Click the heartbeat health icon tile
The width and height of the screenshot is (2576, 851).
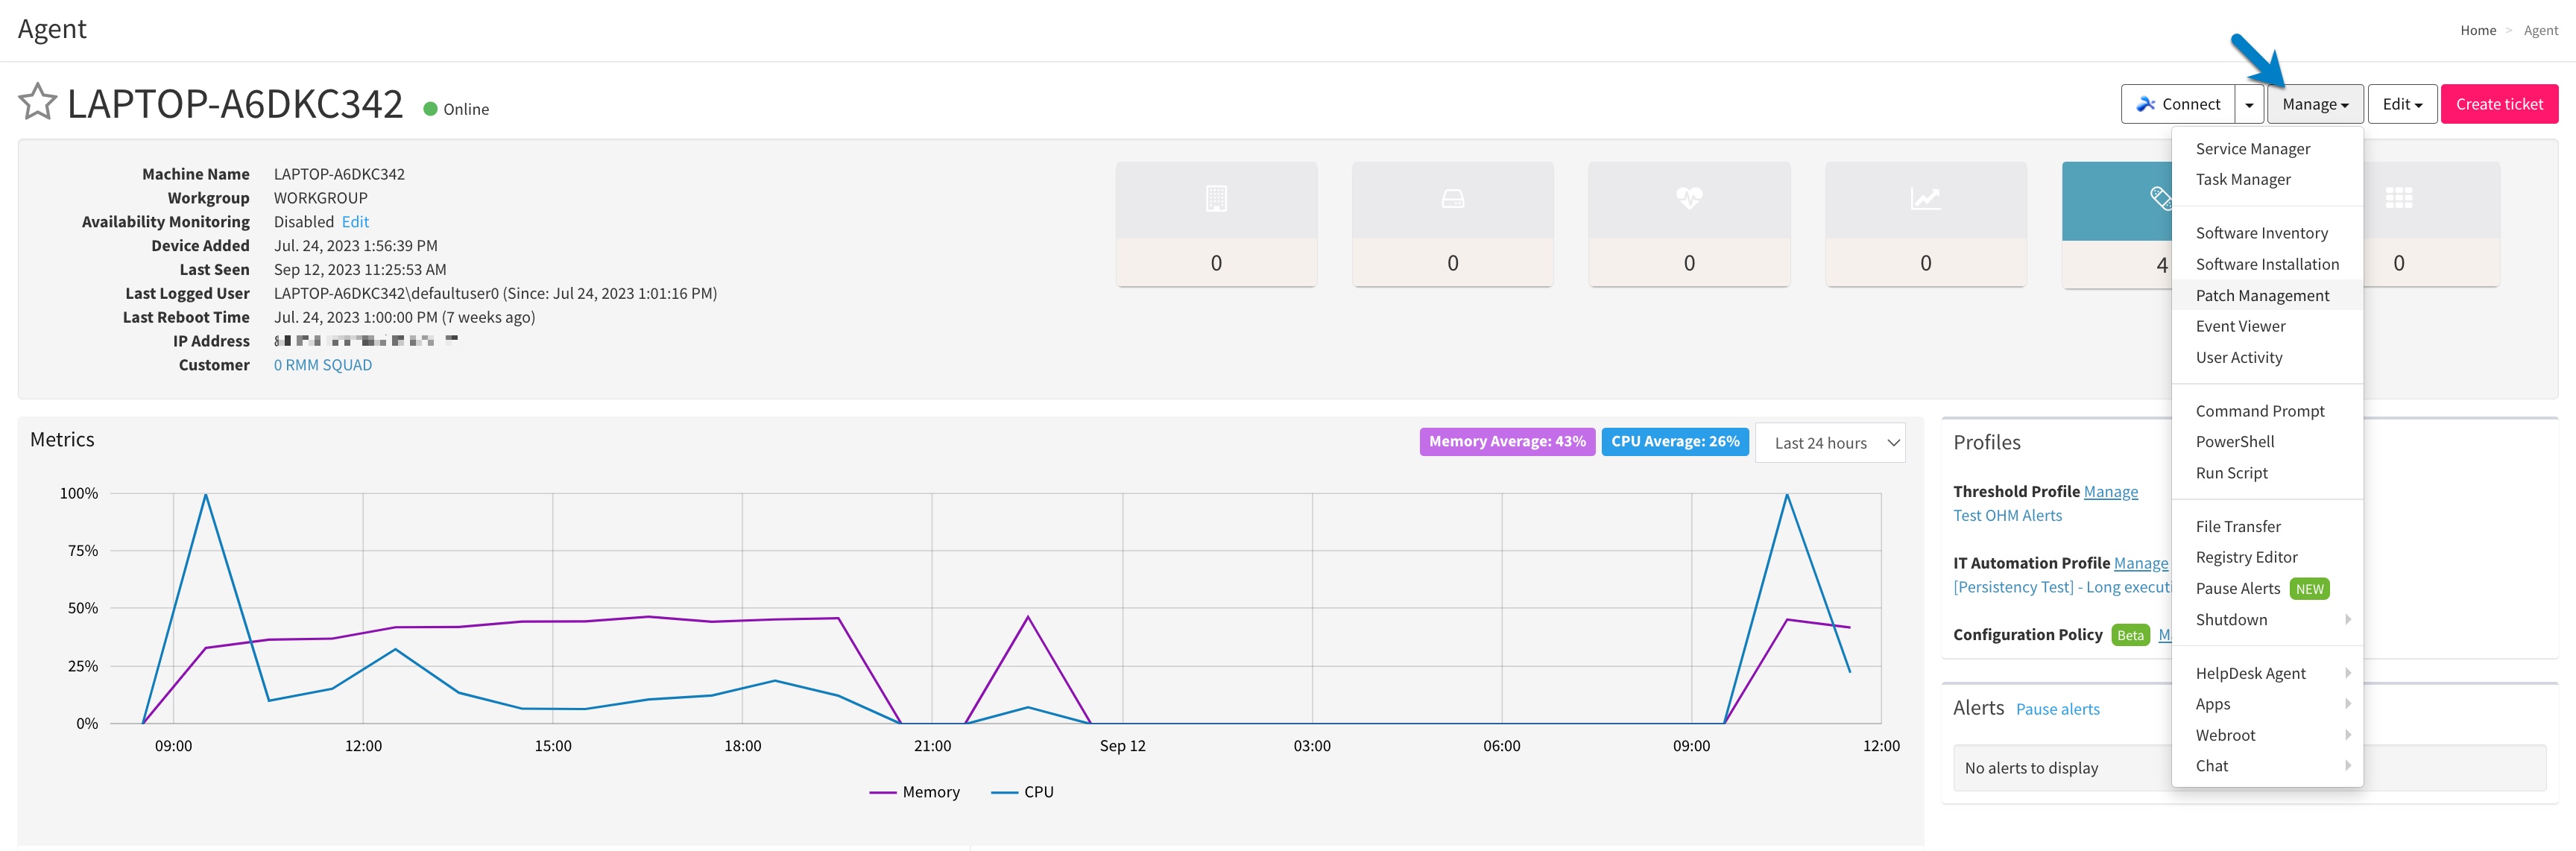1688,199
